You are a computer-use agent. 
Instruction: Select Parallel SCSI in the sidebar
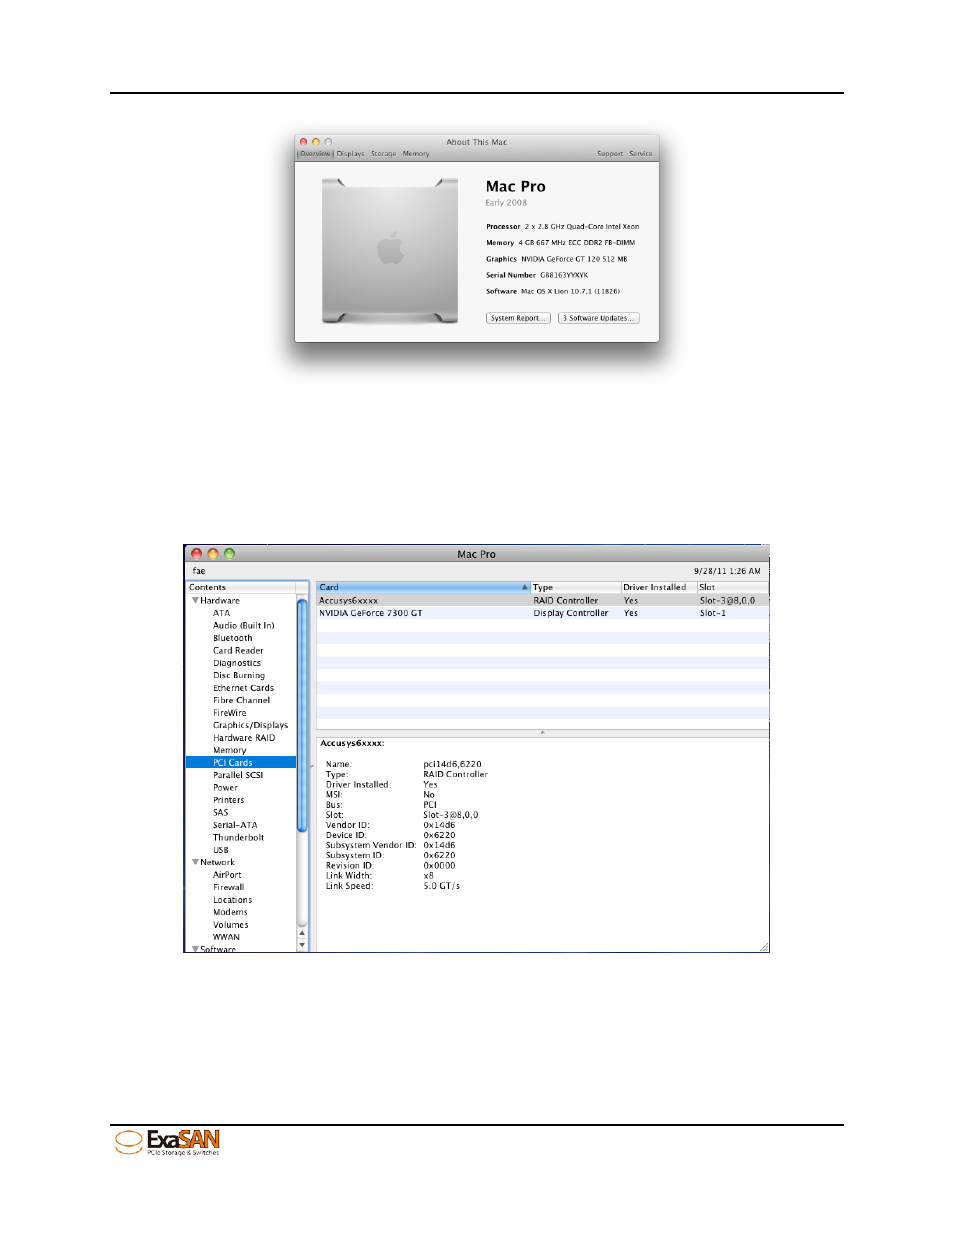pyautogui.click(x=238, y=775)
